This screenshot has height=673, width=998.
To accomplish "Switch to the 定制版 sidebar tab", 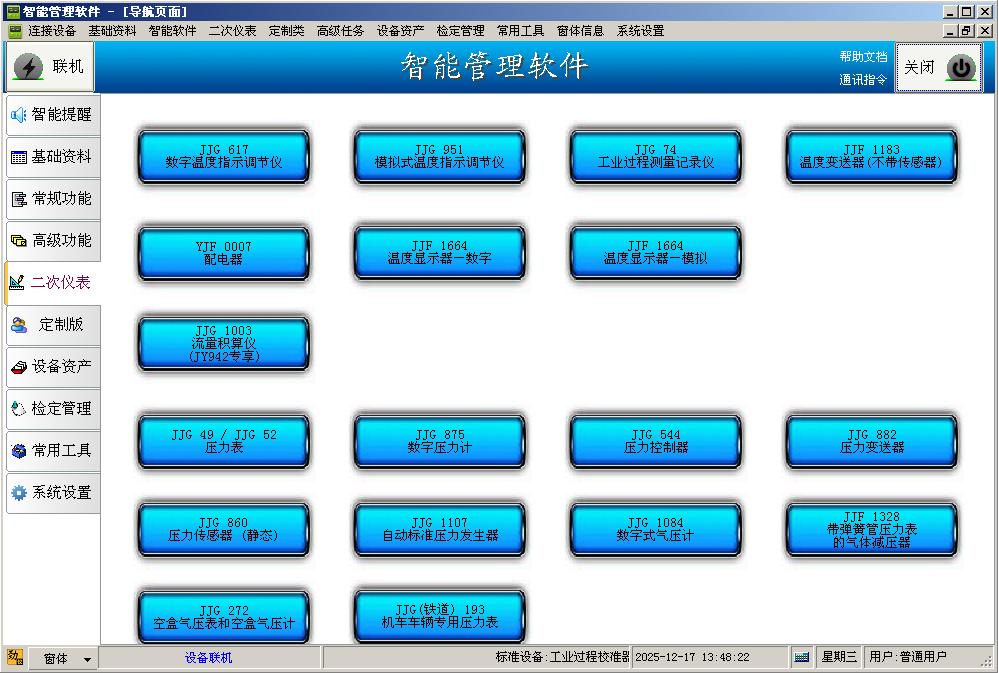I will [52, 325].
